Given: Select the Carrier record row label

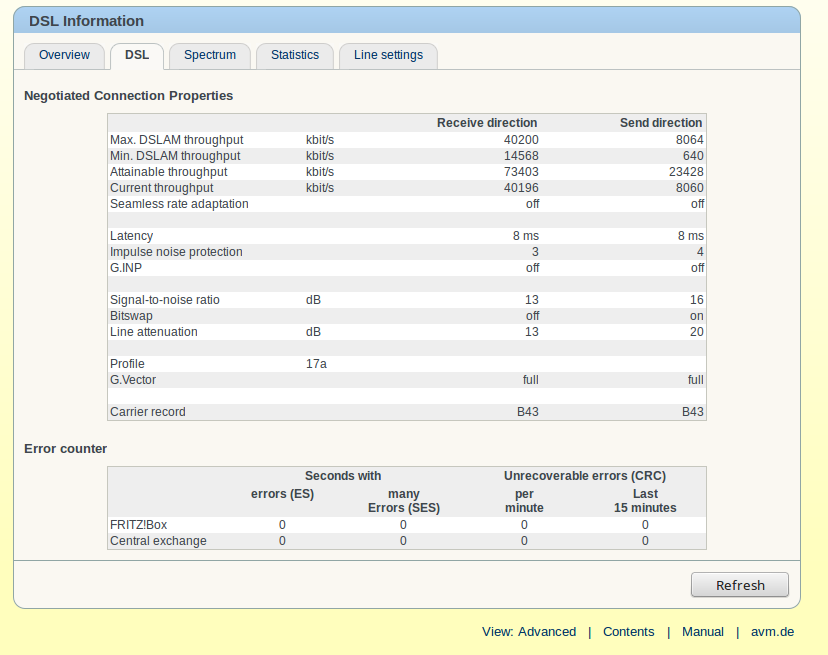Looking at the screenshot, I should [x=148, y=412].
